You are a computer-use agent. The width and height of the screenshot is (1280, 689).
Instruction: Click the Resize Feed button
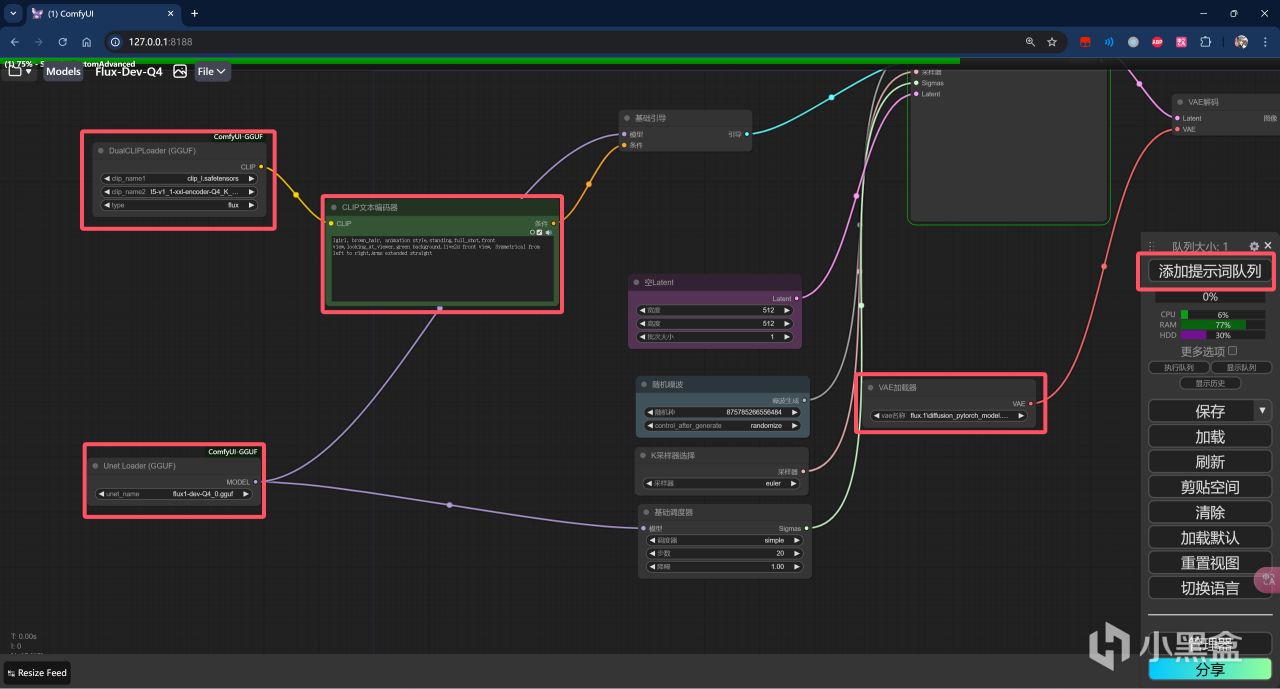(37, 672)
